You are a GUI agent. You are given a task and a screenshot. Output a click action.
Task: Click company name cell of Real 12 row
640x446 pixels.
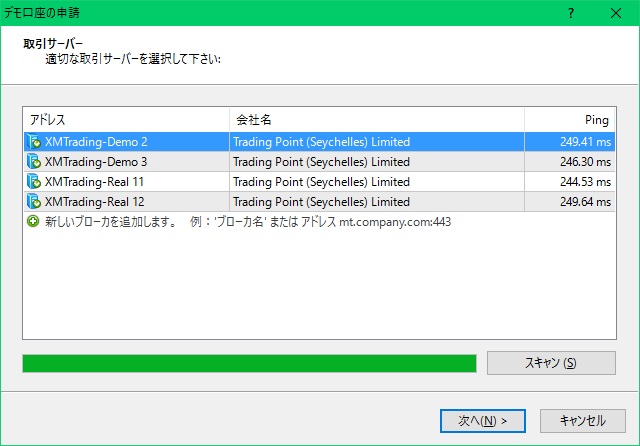377,202
